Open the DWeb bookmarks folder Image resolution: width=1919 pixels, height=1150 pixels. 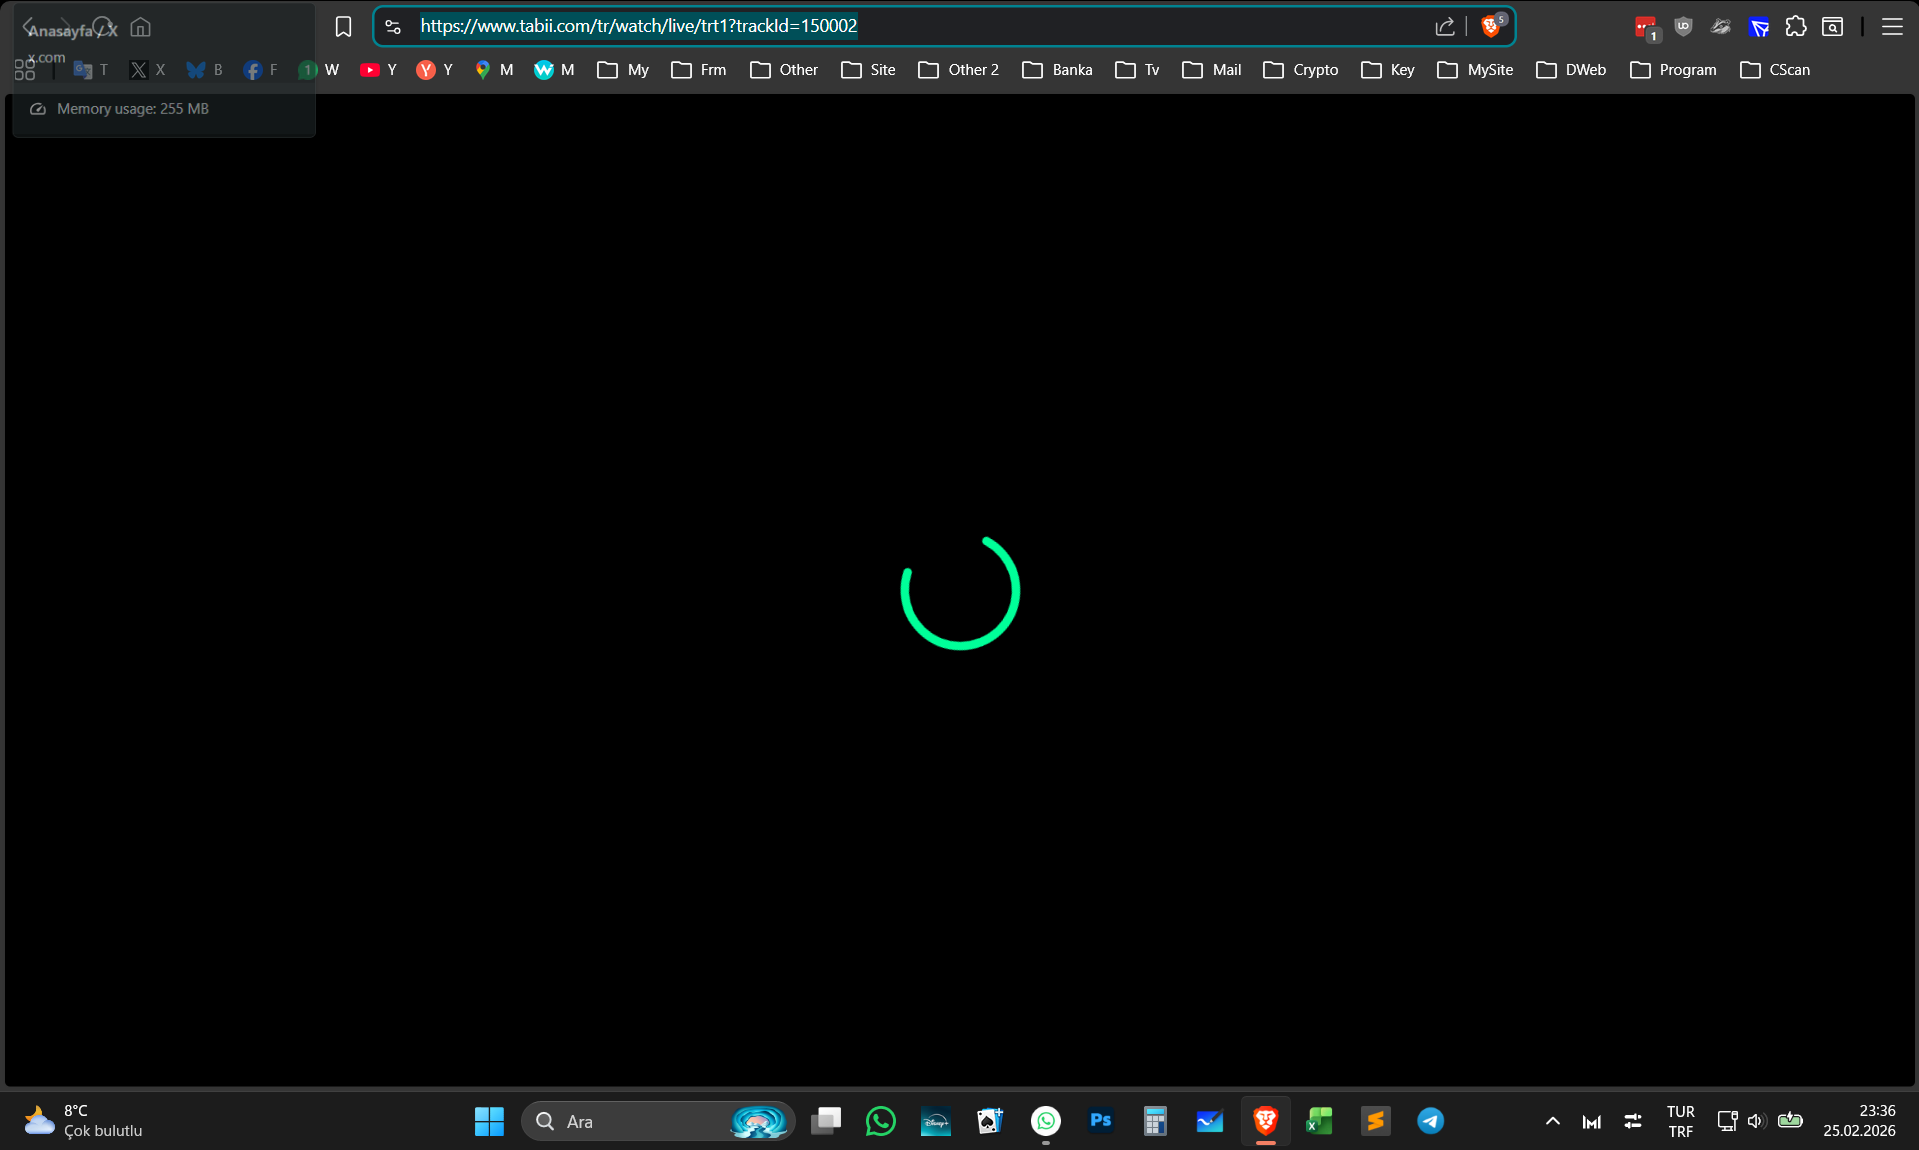click(1571, 70)
